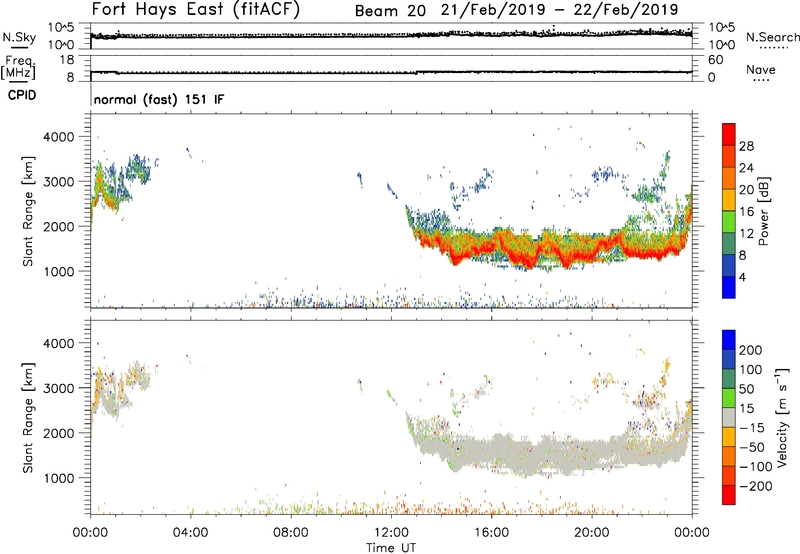
Task: Select the "Beam 20" label
Action: pos(390,11)
